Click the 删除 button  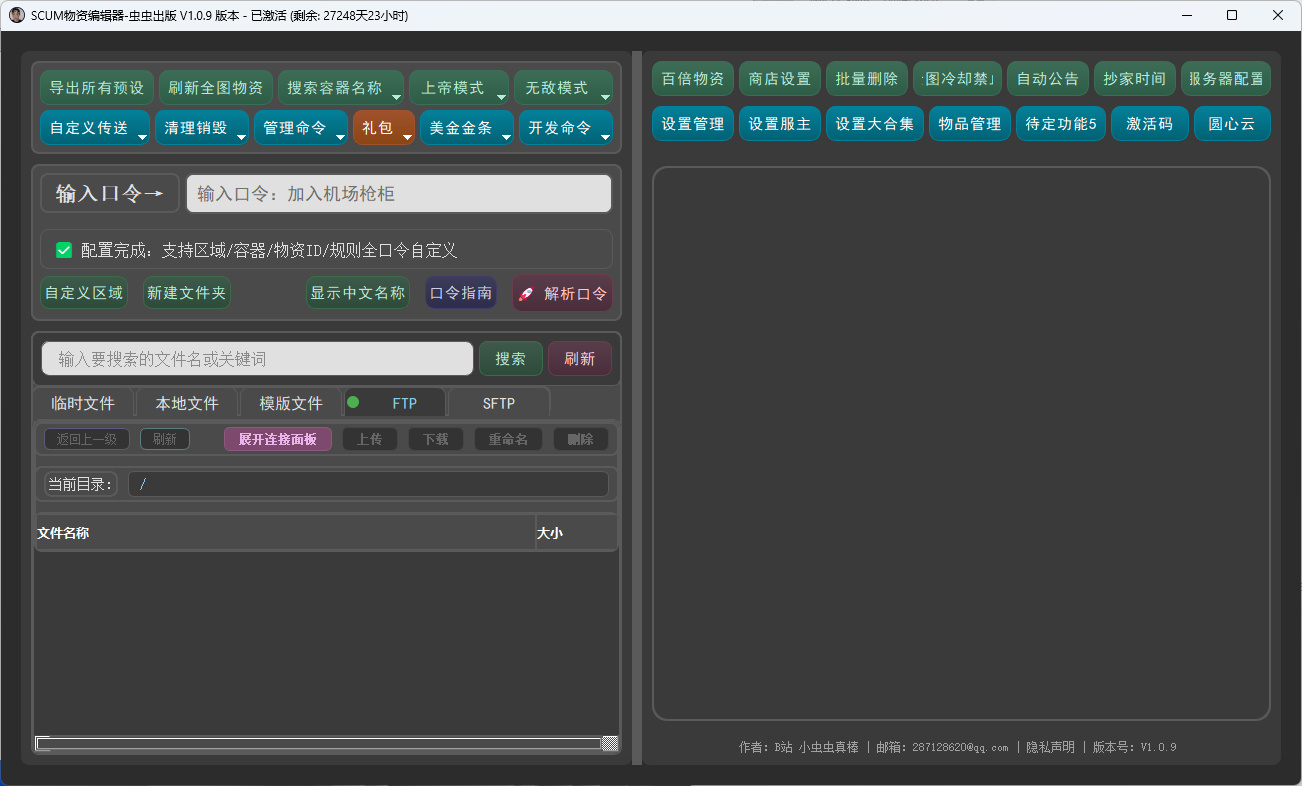pyautogui.click(x=581, y=439)
